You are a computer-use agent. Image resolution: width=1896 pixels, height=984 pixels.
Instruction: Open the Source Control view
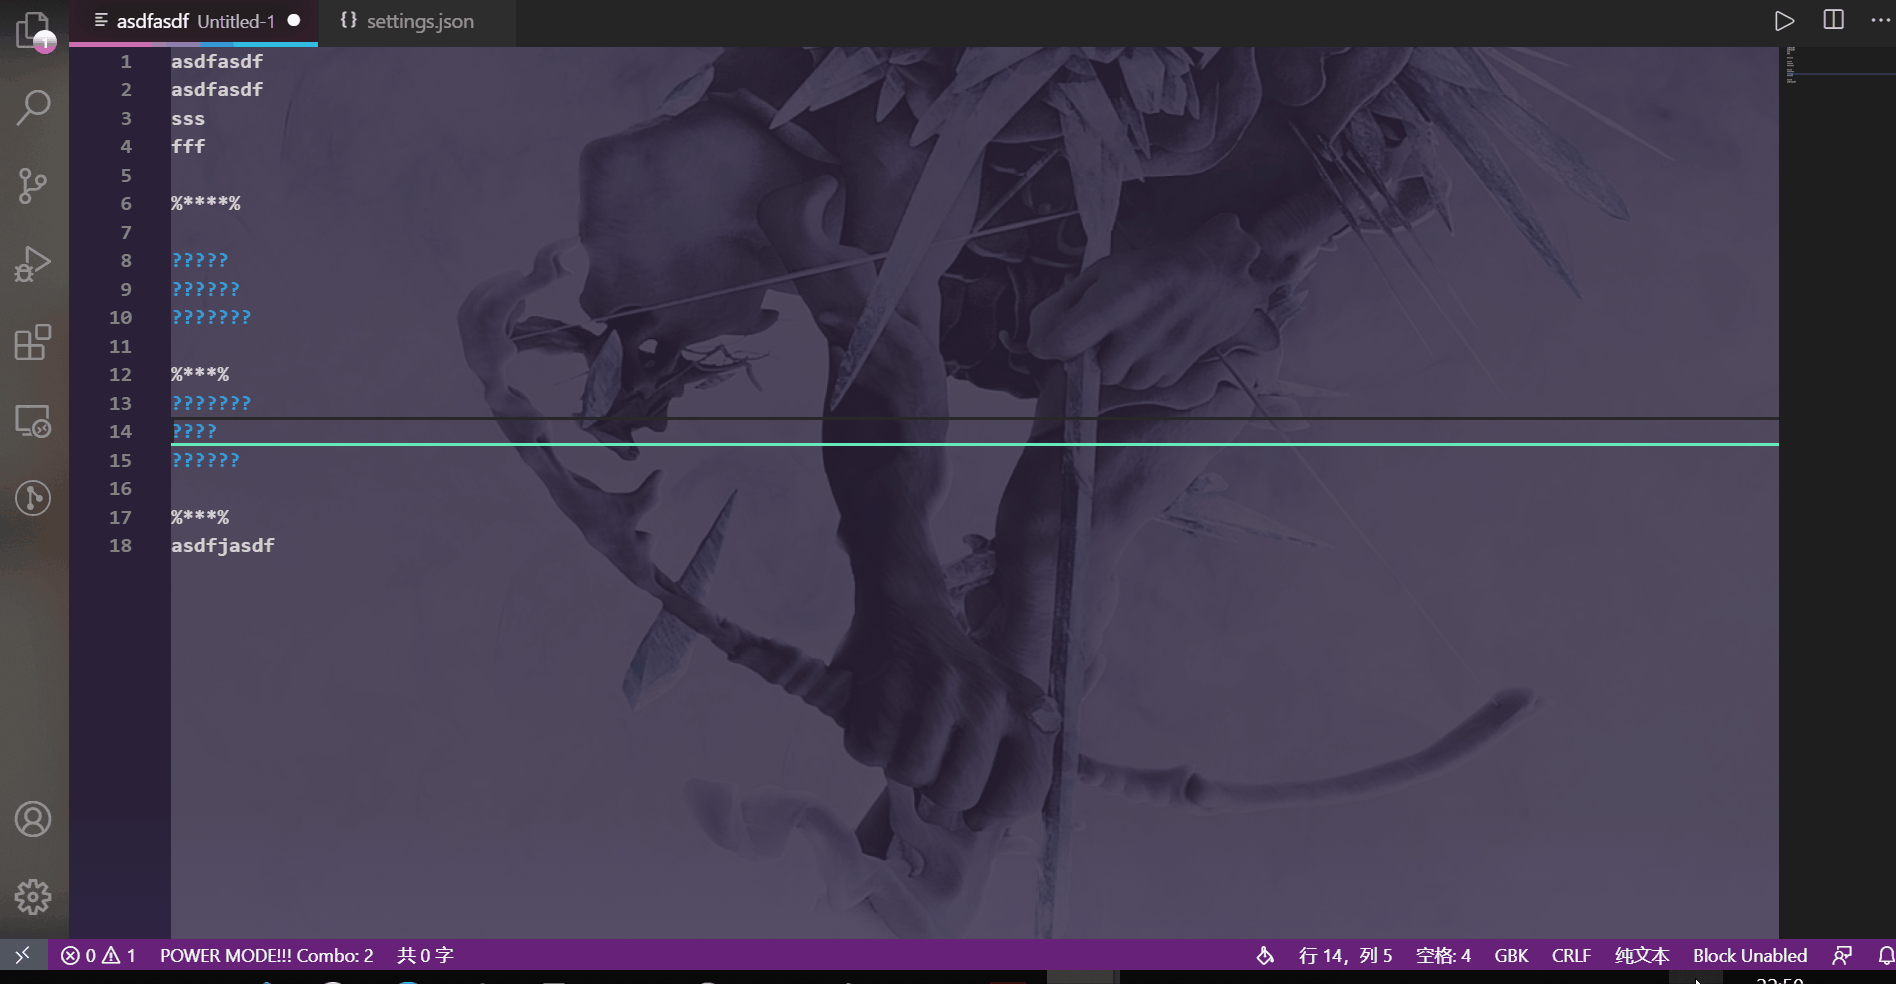click(x=33, y=185)
